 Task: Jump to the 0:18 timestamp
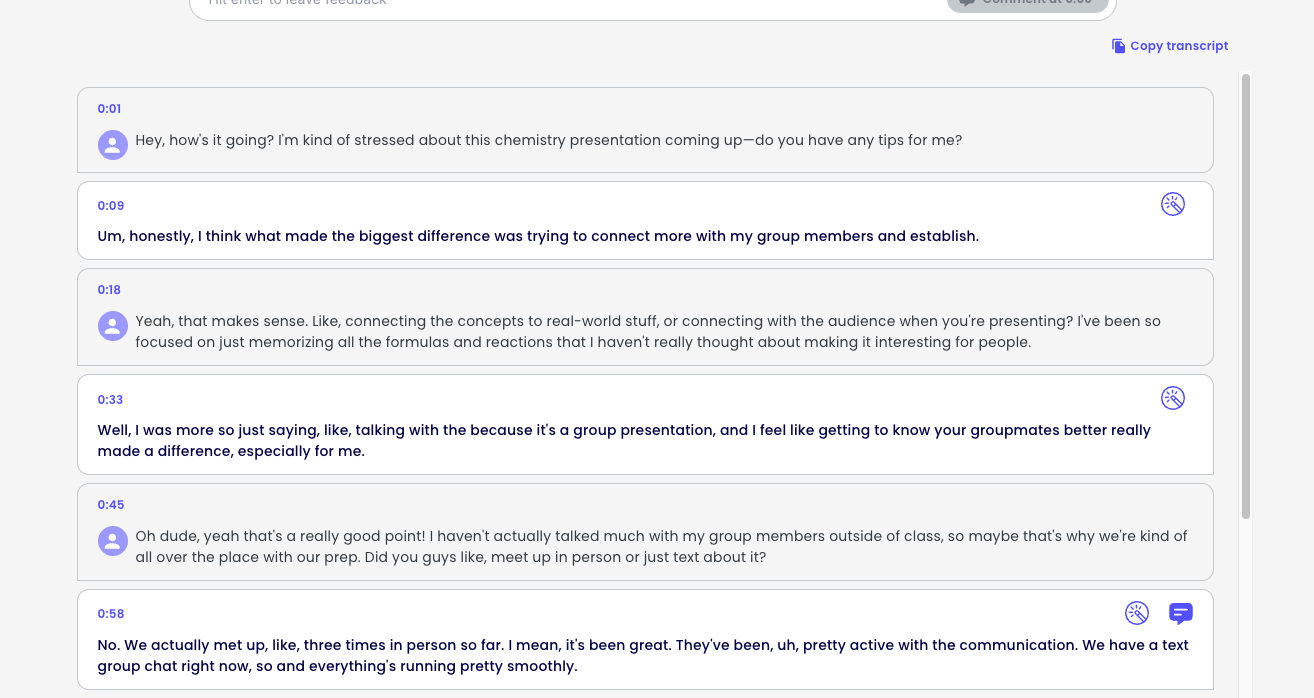[x=109, y=290]
